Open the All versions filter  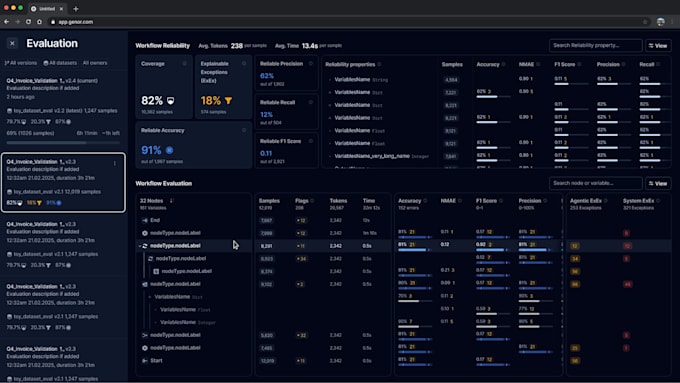point(20,63)
